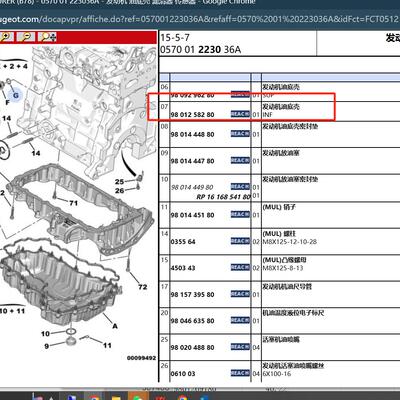Open REACH badge for part 98 014 449 80

[240, 187]
